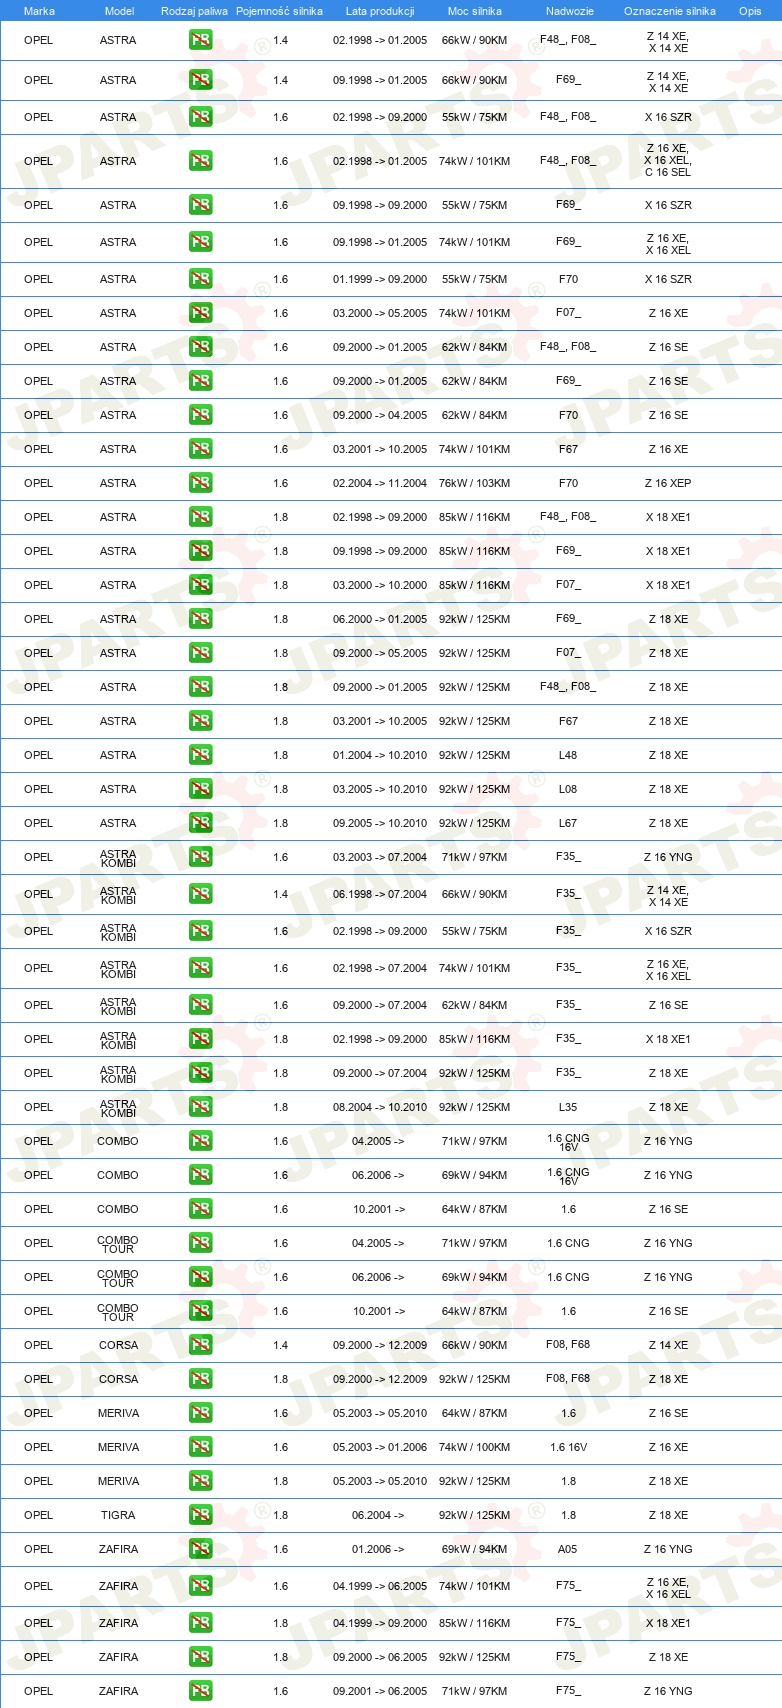Click the fuel icon in the COMBO TOUR 10.2001 row

tap(200, 1311)
